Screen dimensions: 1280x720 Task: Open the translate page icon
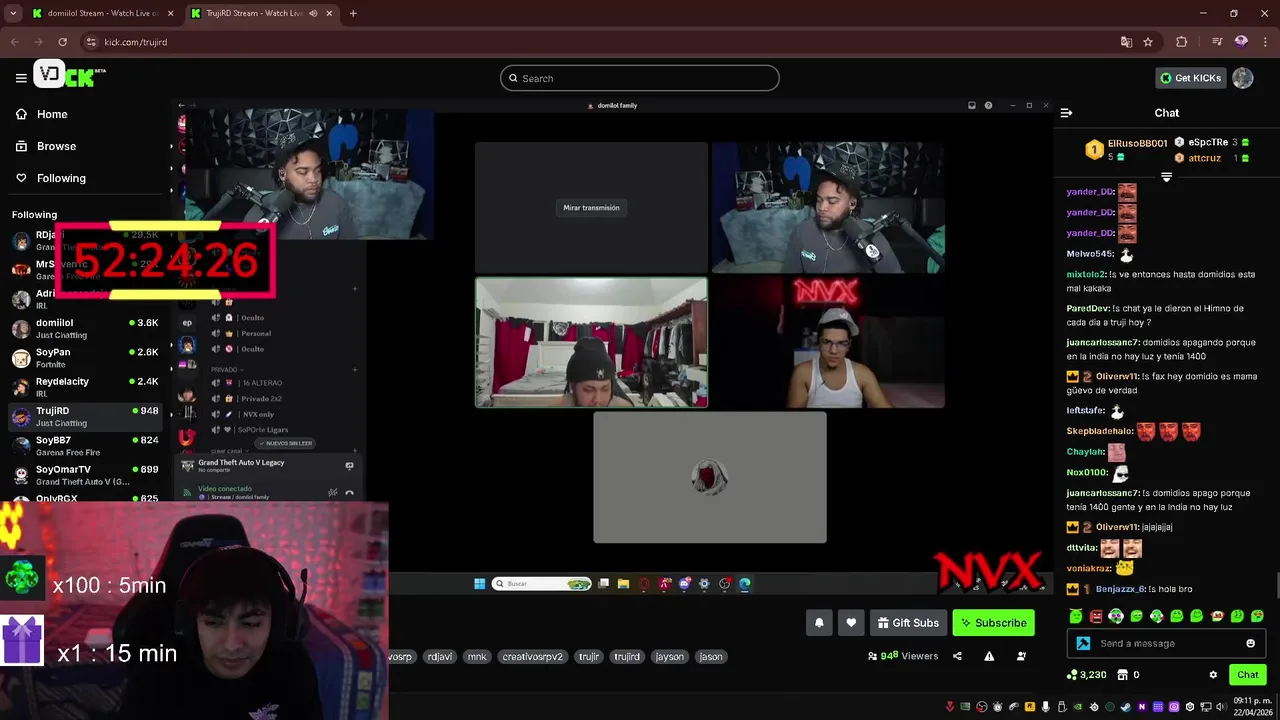(x=1126, y=42)
